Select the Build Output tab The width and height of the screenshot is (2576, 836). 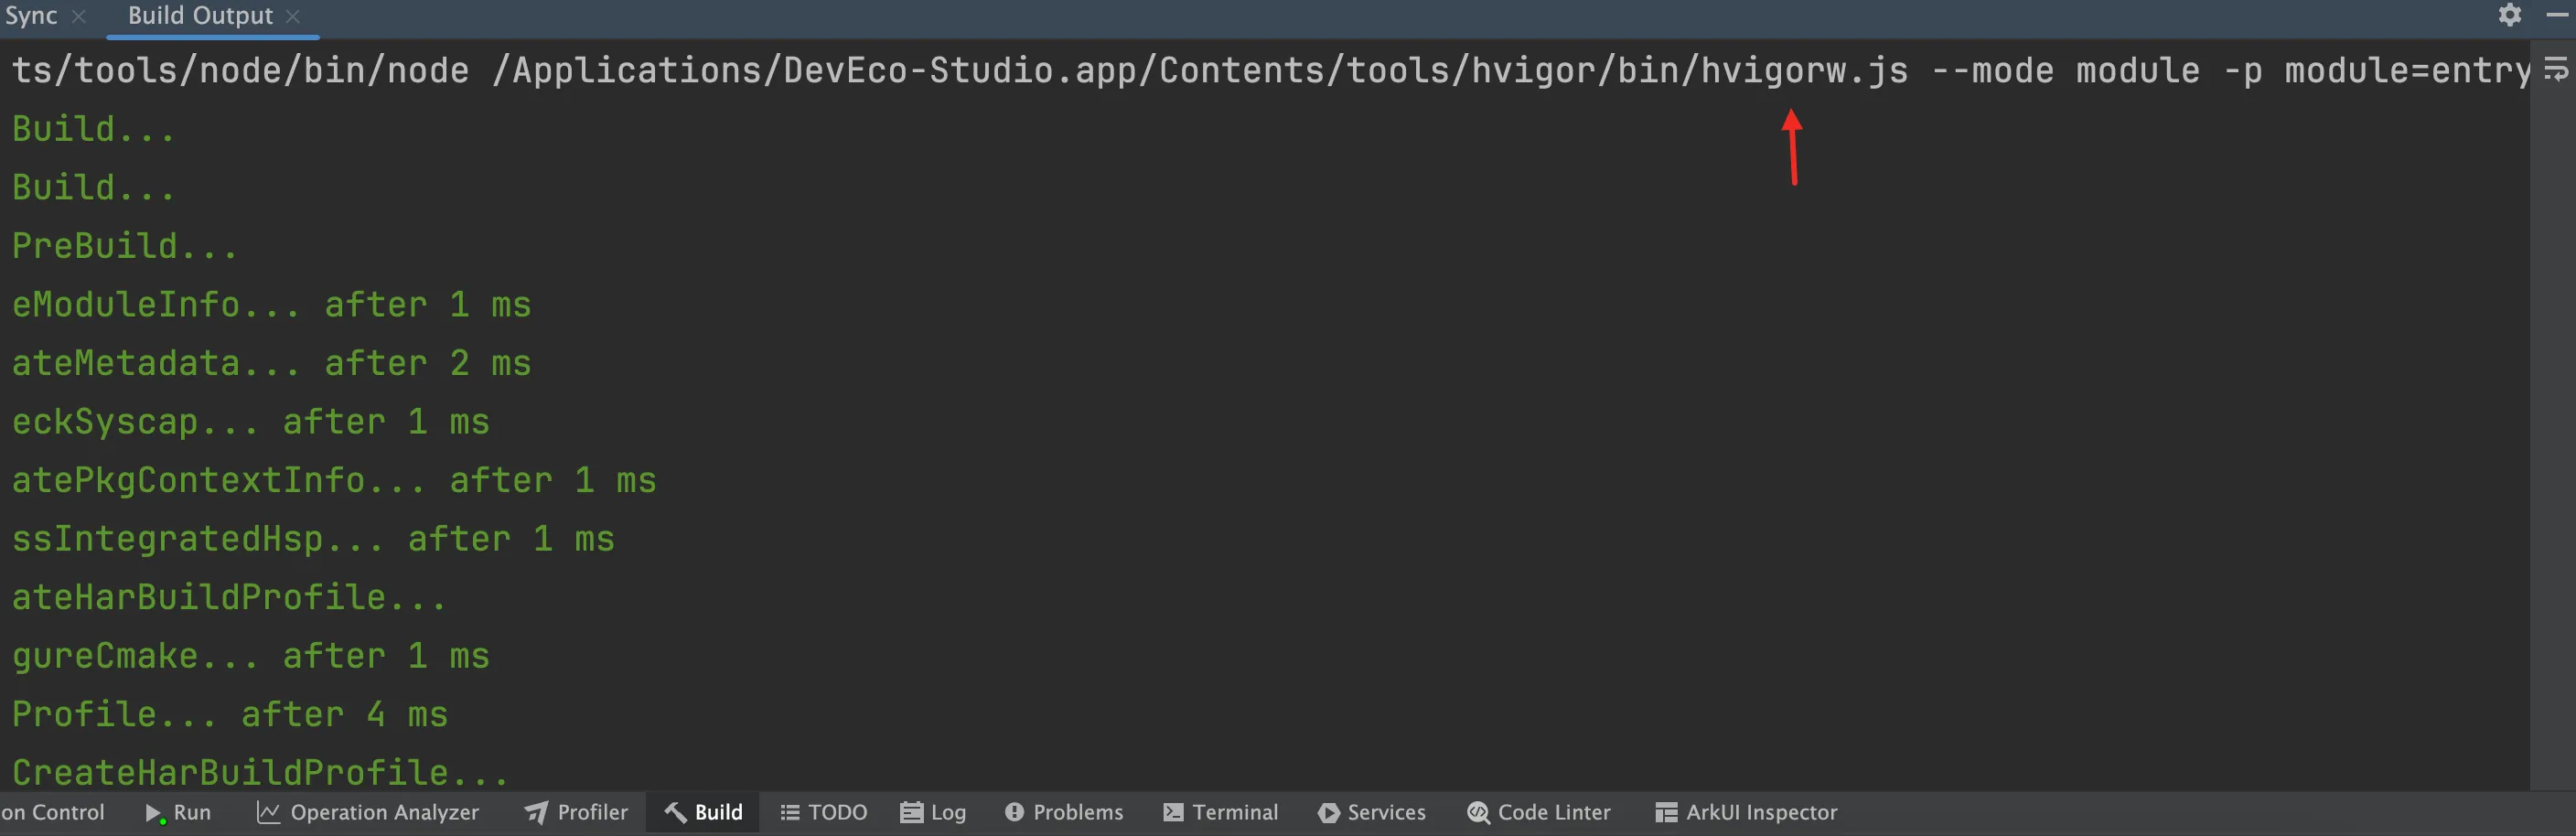pos(200,16)
